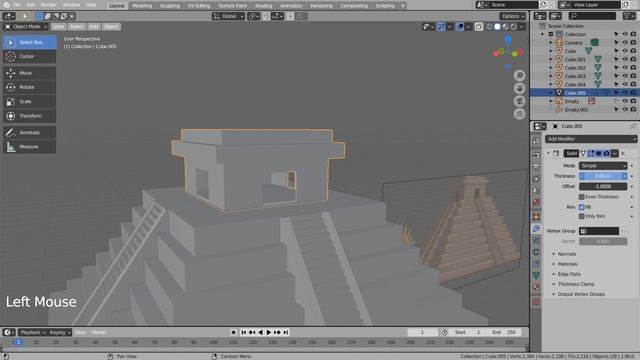Hide Cube.001 in viewport with eye icon
640x360 pixels.
click(625, 59)
